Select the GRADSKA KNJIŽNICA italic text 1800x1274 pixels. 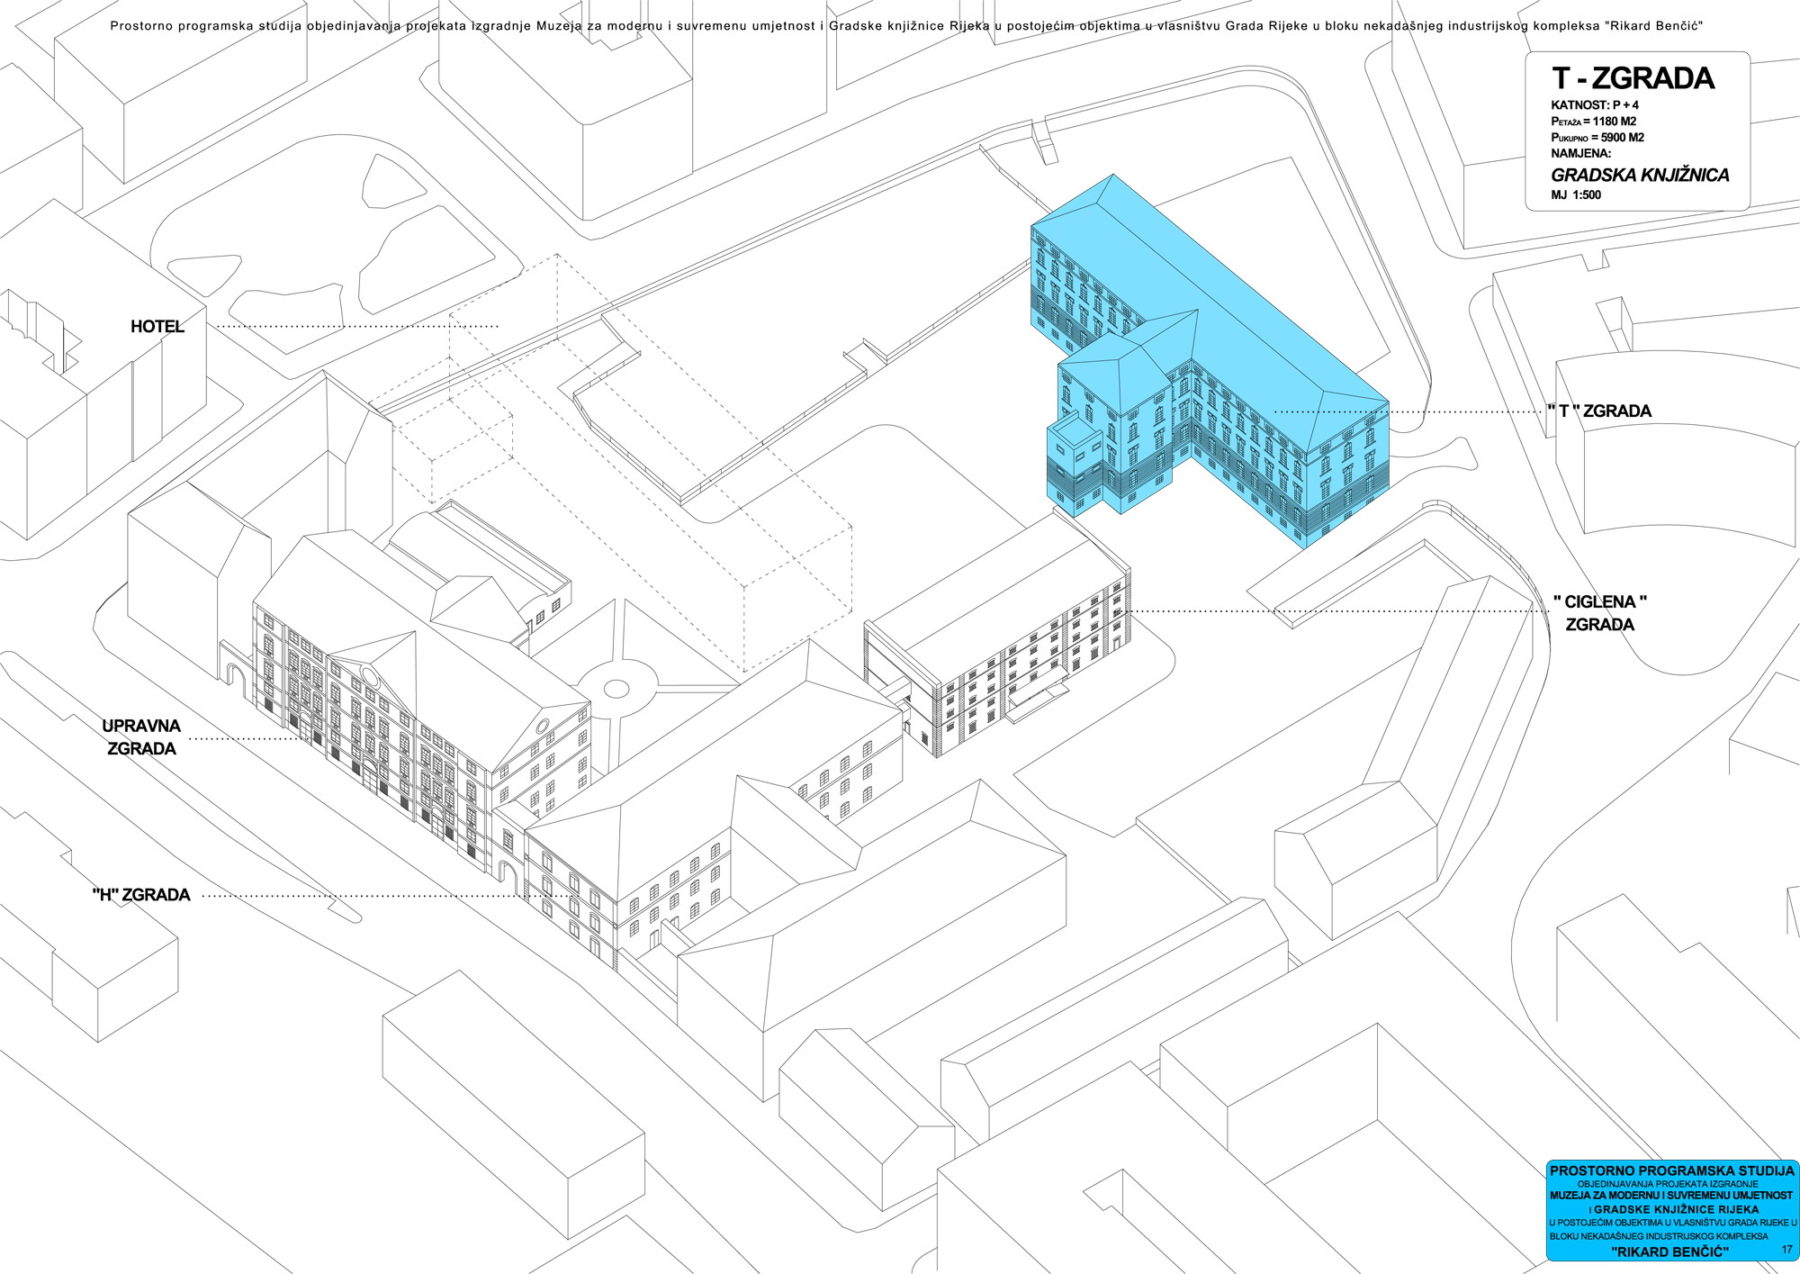pyautogui.click(x=1639, y=175)
